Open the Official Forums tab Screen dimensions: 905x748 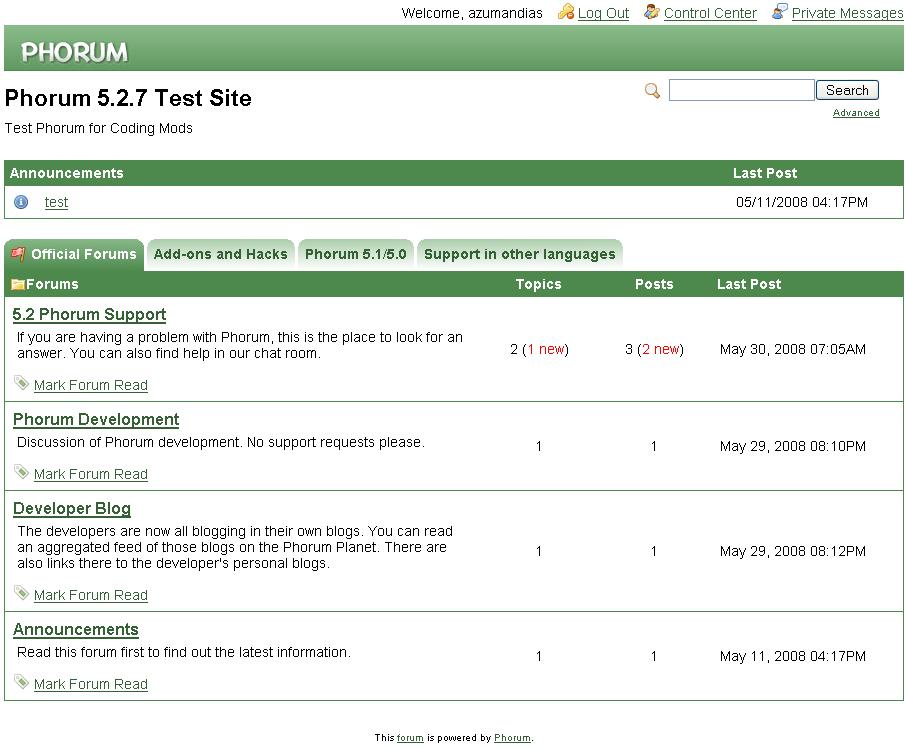click(x=74, y=254)
